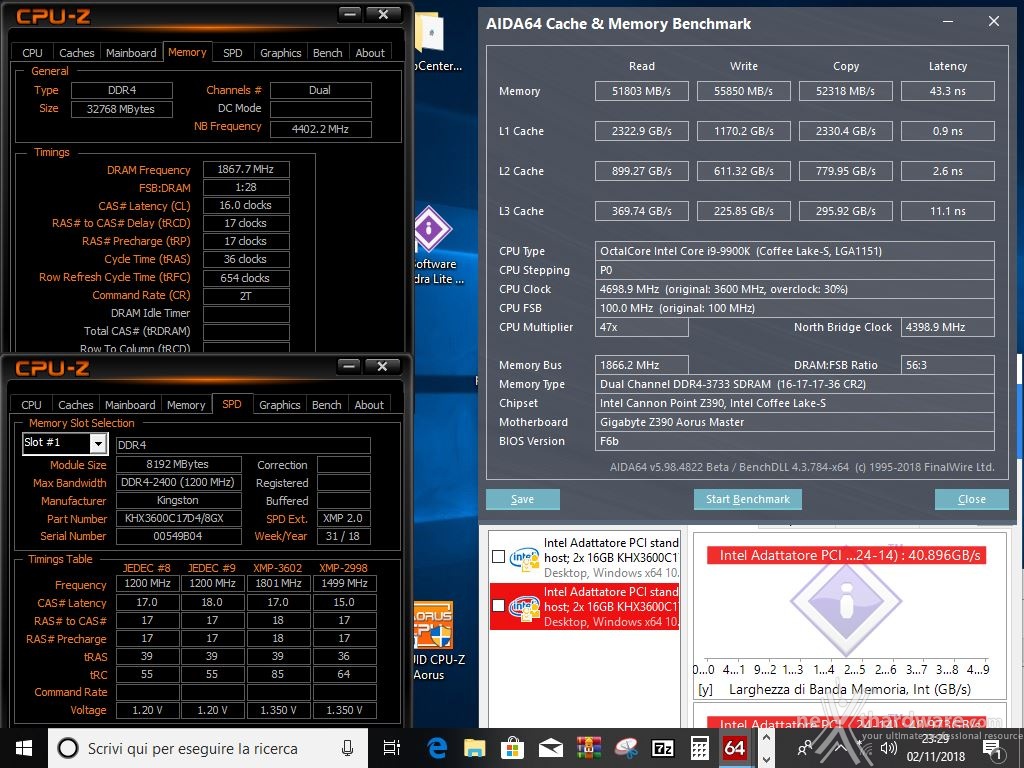The image size is (1024, 768).
Task: Open About tab in top CPU-Z window
Action: [x=370, y=53]
